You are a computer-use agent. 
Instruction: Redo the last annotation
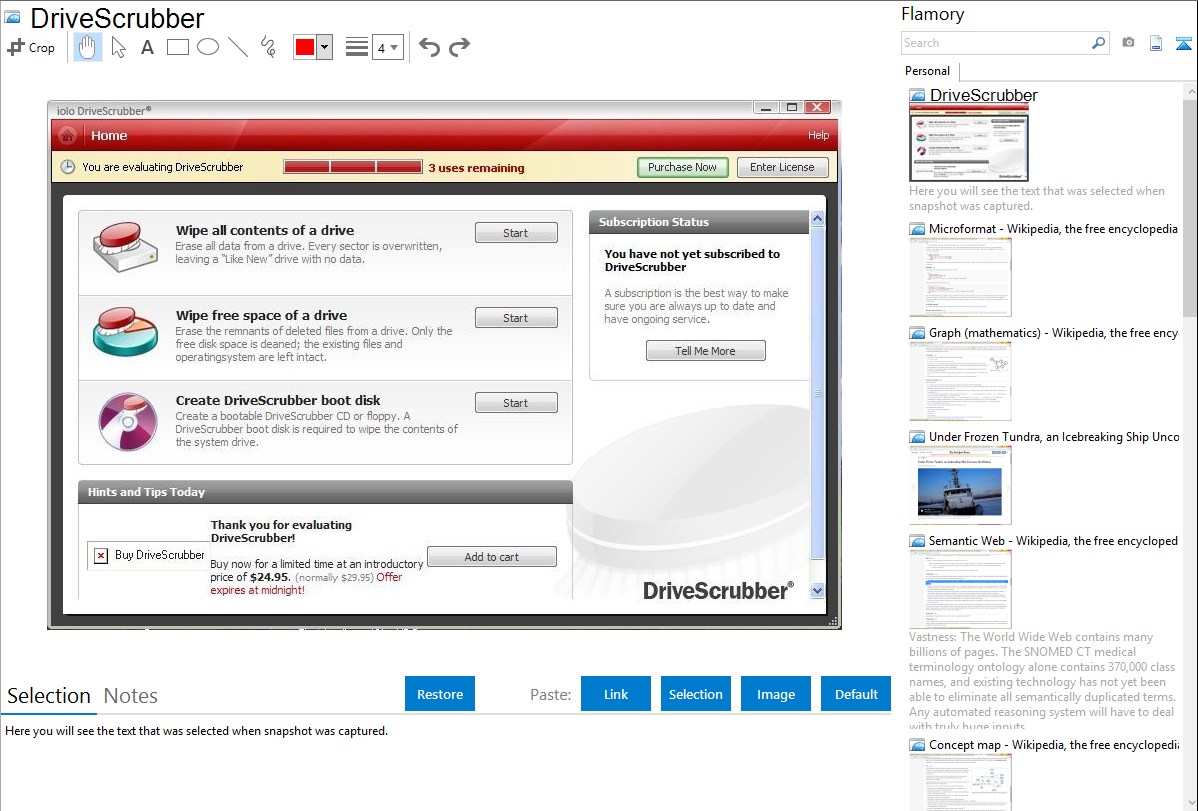pos(459,47)
